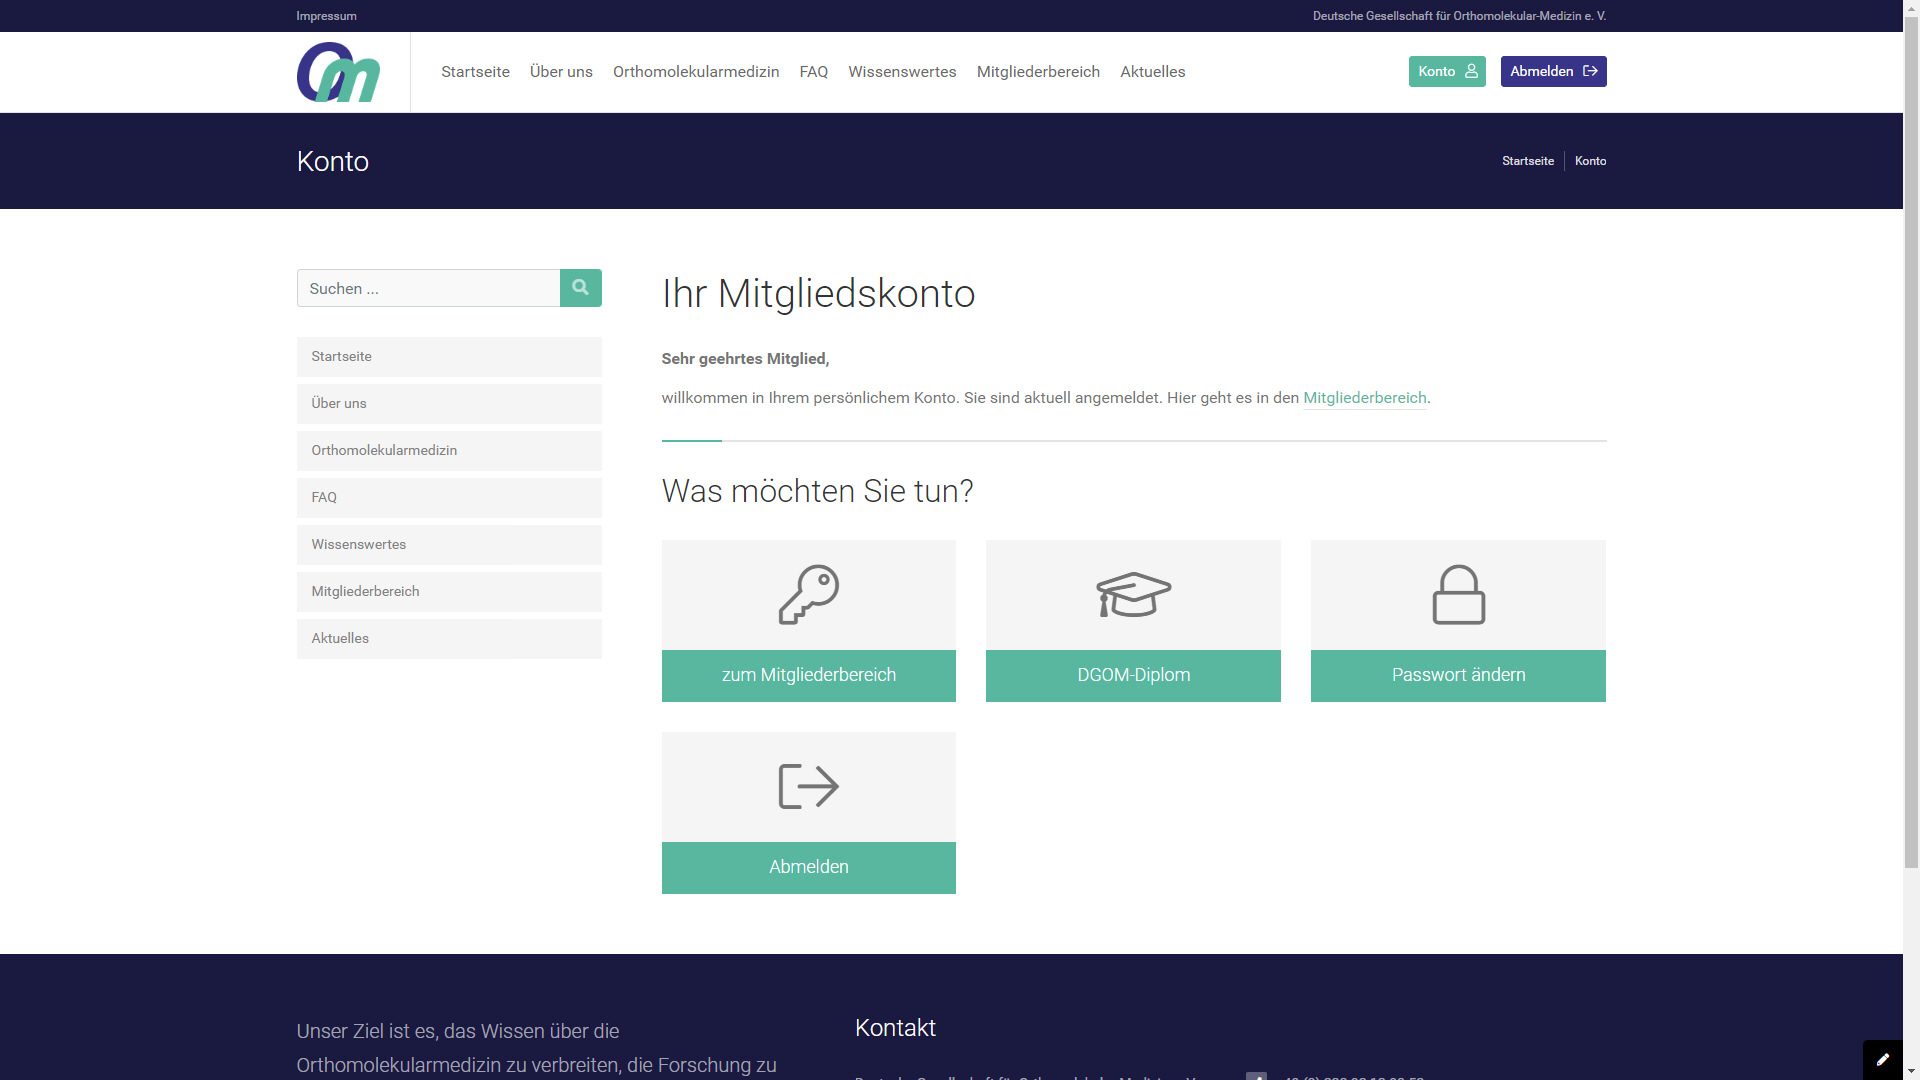Click the DGOM logo in header
Viewport: 1920px width, 1080px height.
coord(338,72)
